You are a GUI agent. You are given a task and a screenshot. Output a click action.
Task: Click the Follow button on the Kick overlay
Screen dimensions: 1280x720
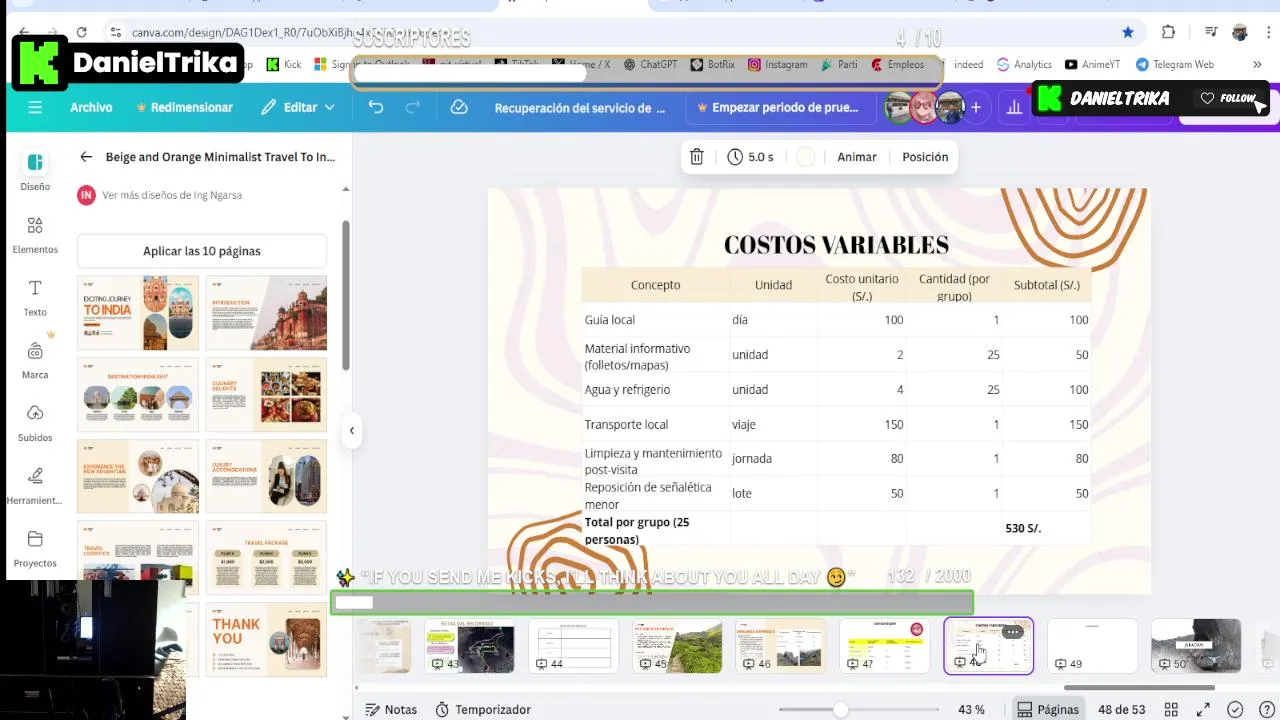(x=1230, y=98)
